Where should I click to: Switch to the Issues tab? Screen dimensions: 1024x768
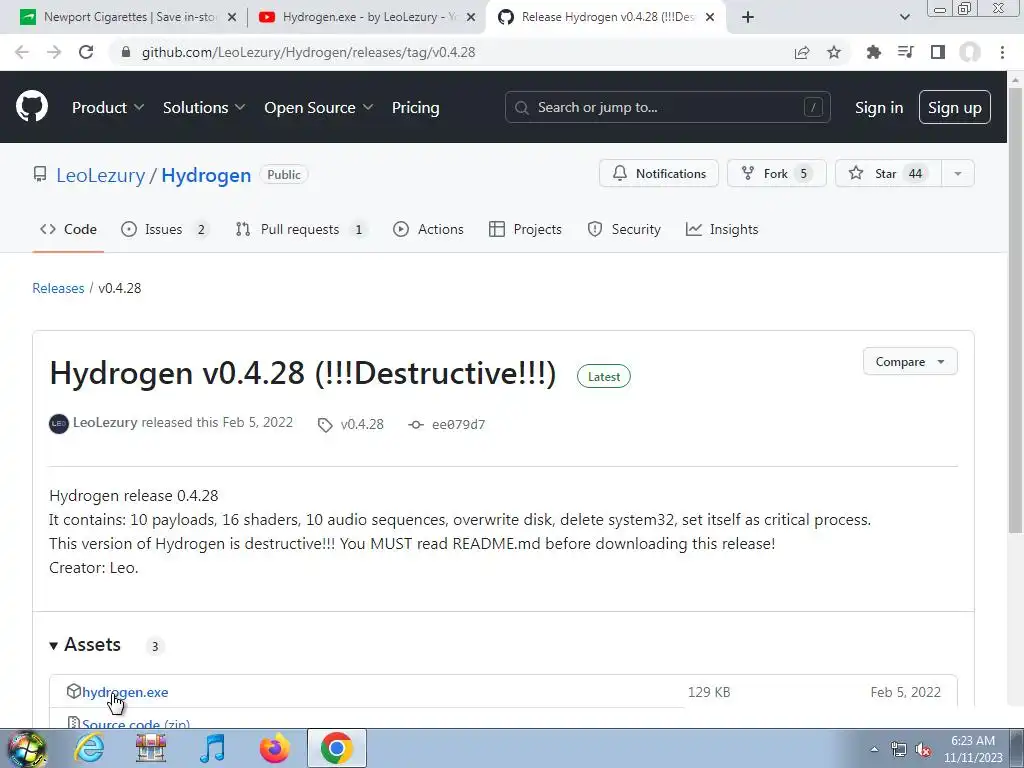coord(165,229)
